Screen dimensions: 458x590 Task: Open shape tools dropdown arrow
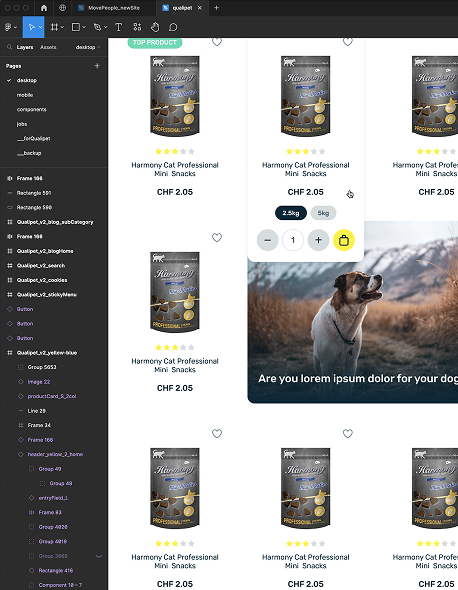click(x=84, y=27)
